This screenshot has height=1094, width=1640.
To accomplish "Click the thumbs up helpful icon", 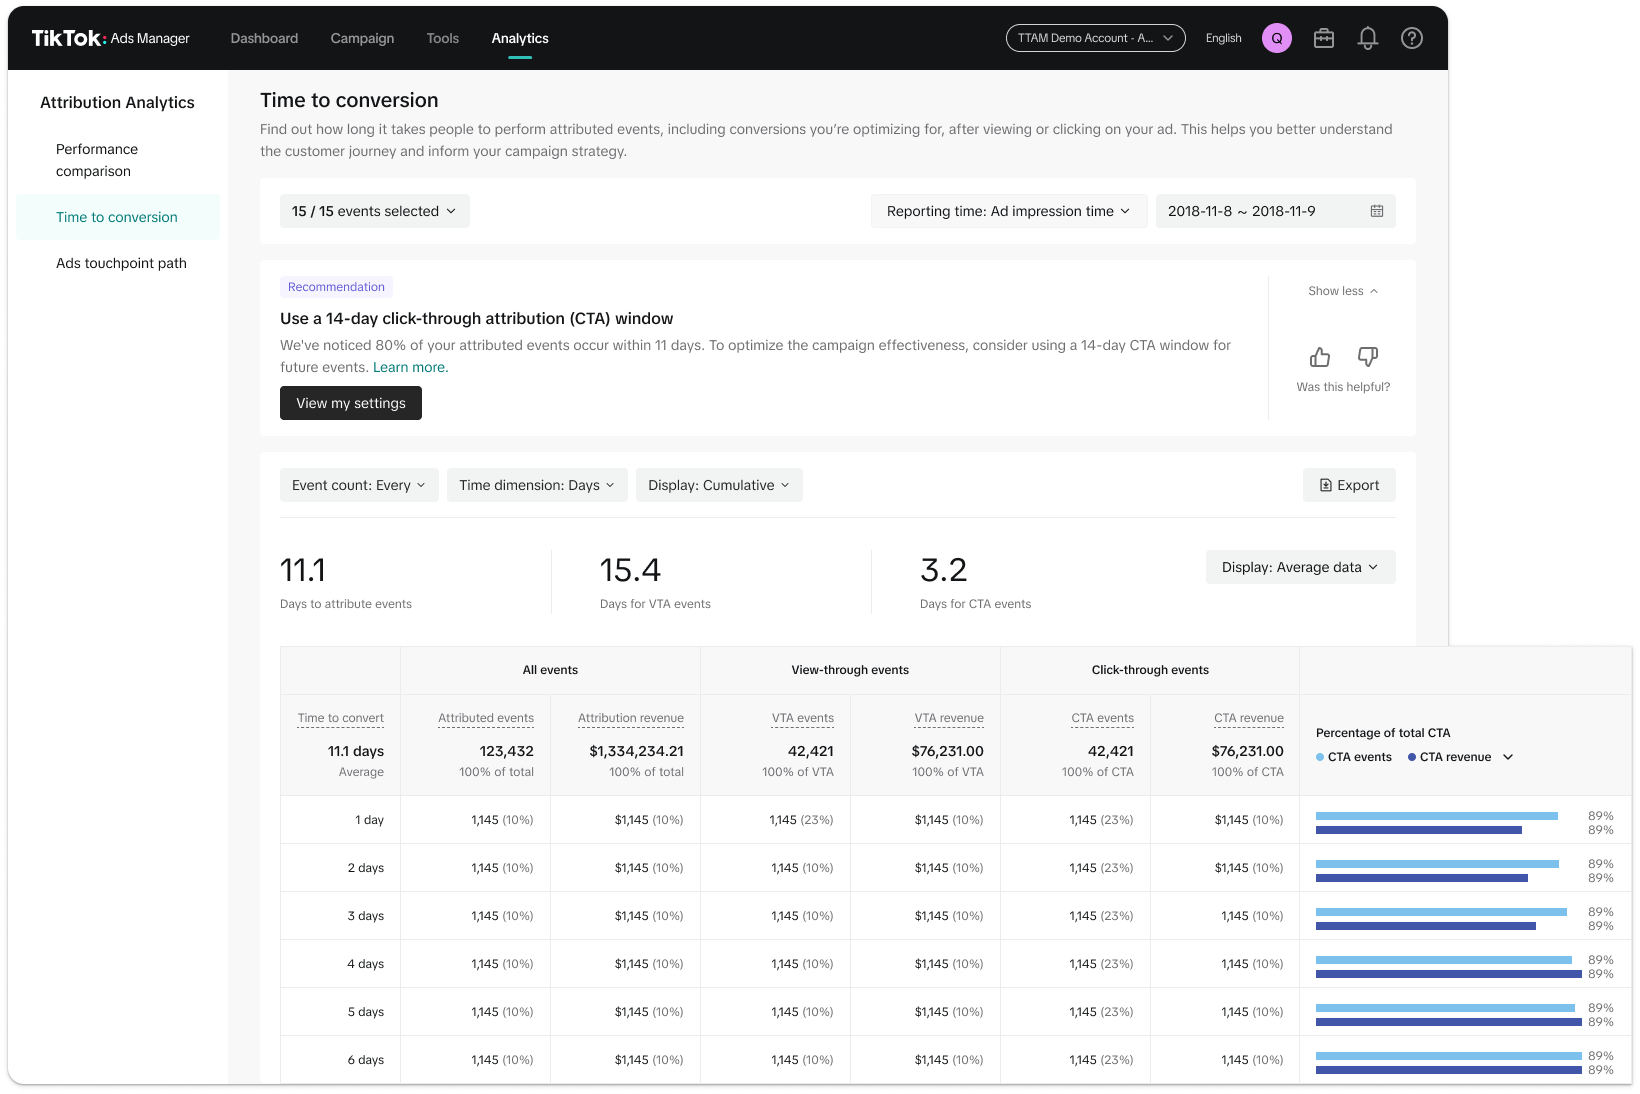I will (1320, 357).
